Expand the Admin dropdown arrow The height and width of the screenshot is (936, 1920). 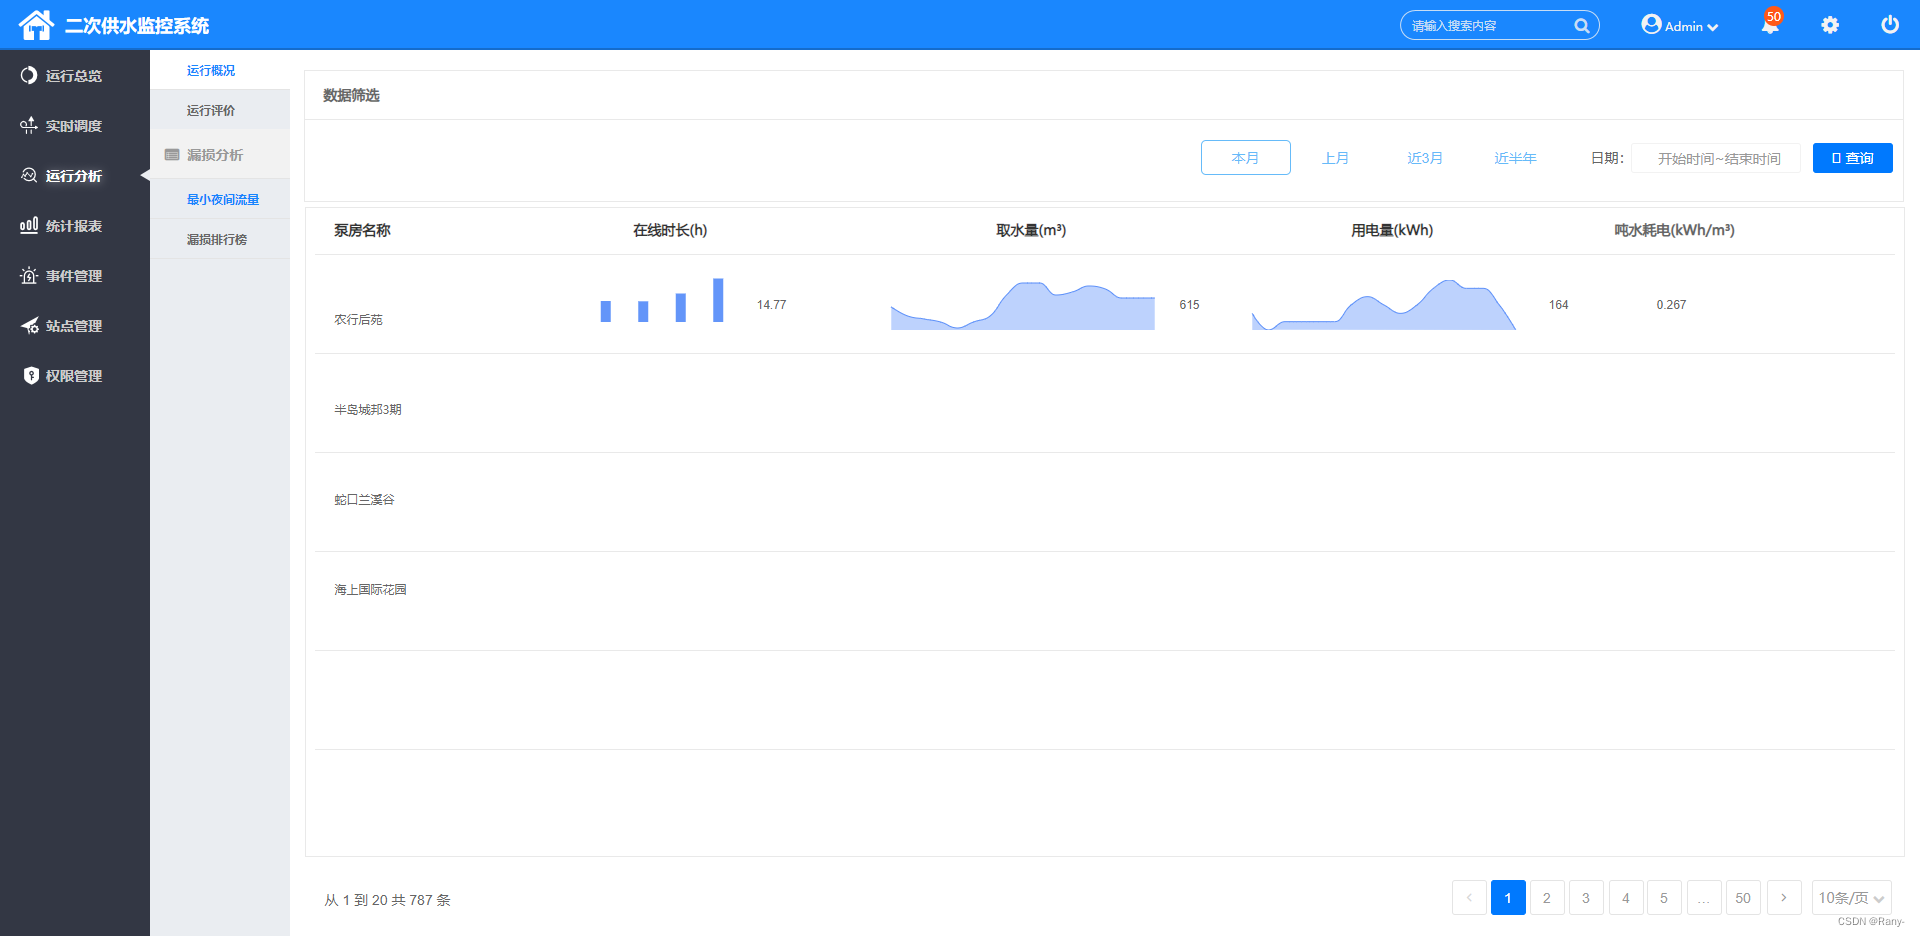point(1712,27)
